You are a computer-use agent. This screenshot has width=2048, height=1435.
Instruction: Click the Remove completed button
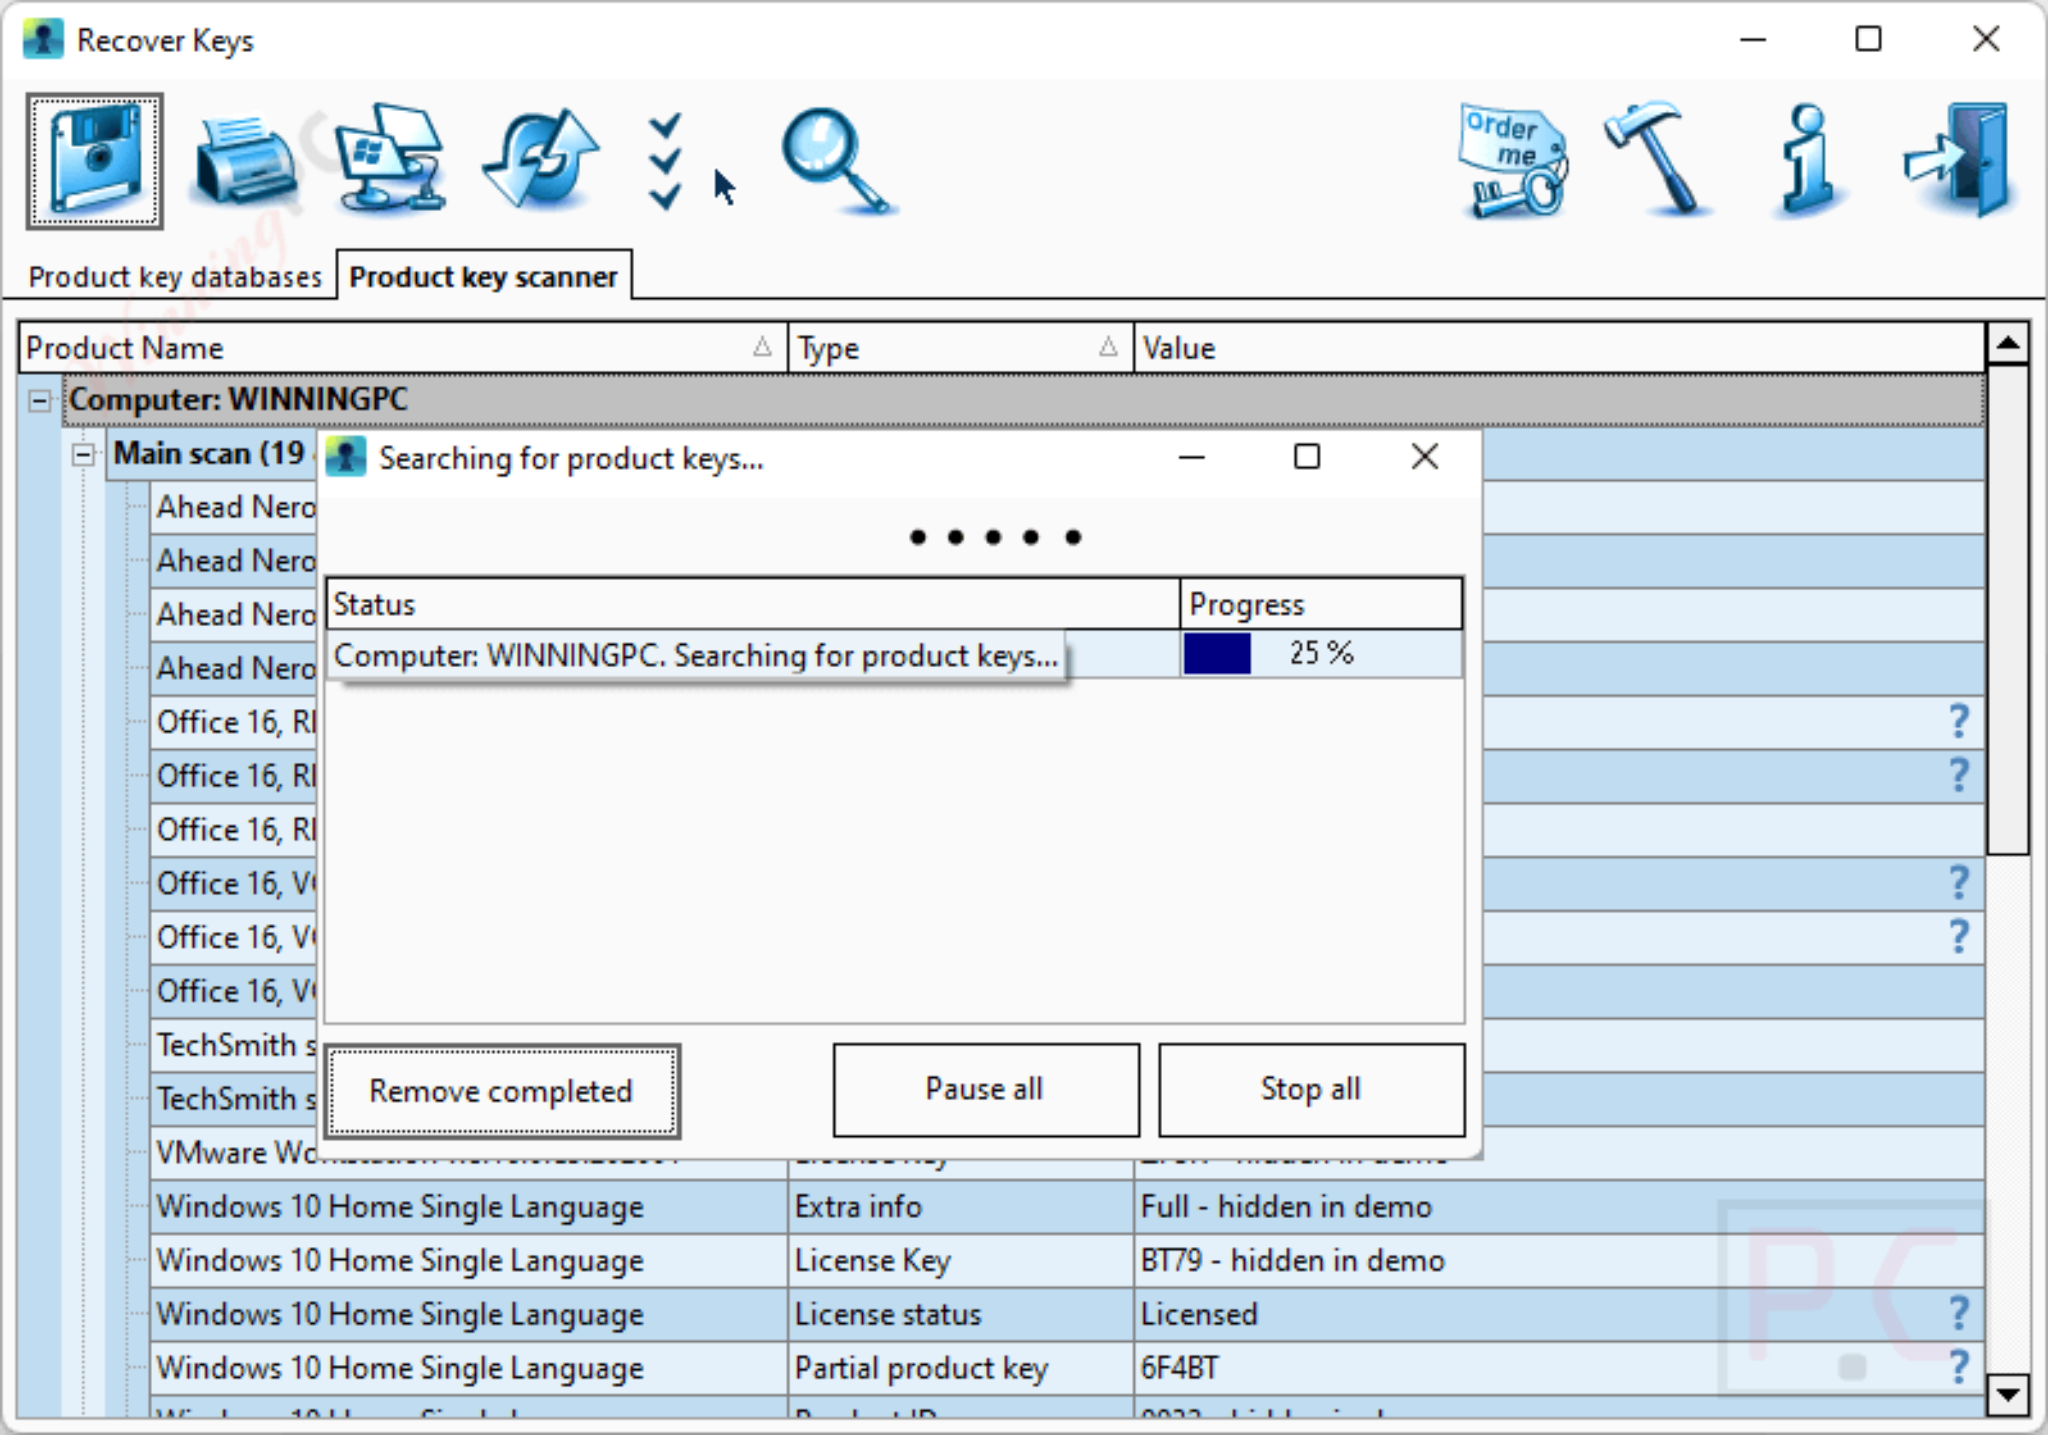coord(502,1091)
